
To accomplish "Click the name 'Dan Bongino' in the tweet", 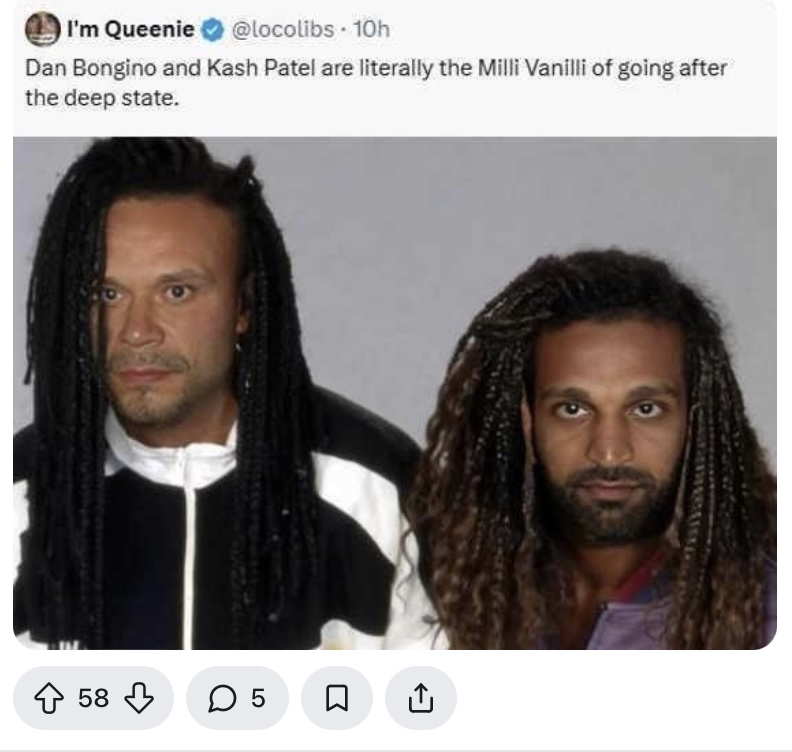I will [x=91, y=68].
